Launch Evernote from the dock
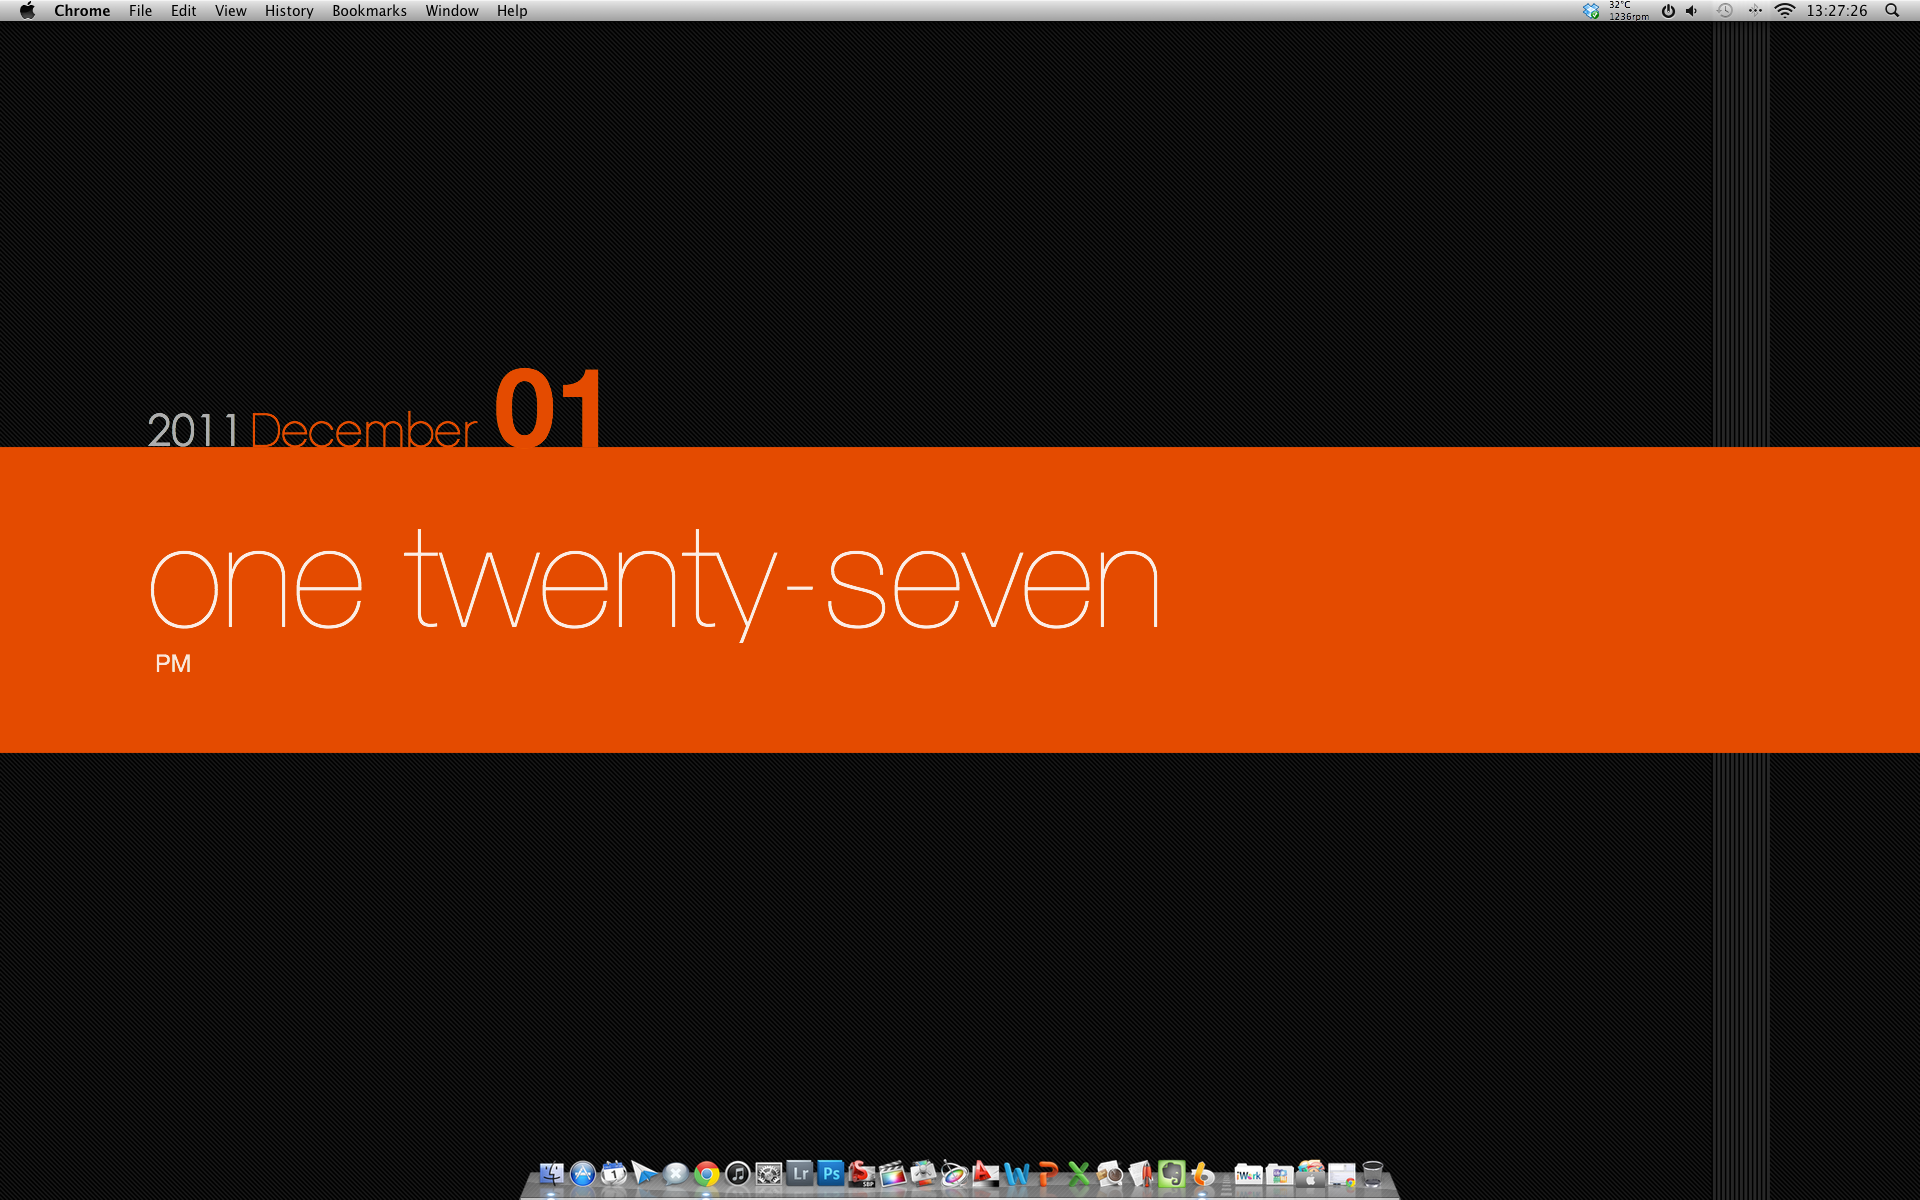Screen dimensions: 1920x1200 (1171, 1174)
